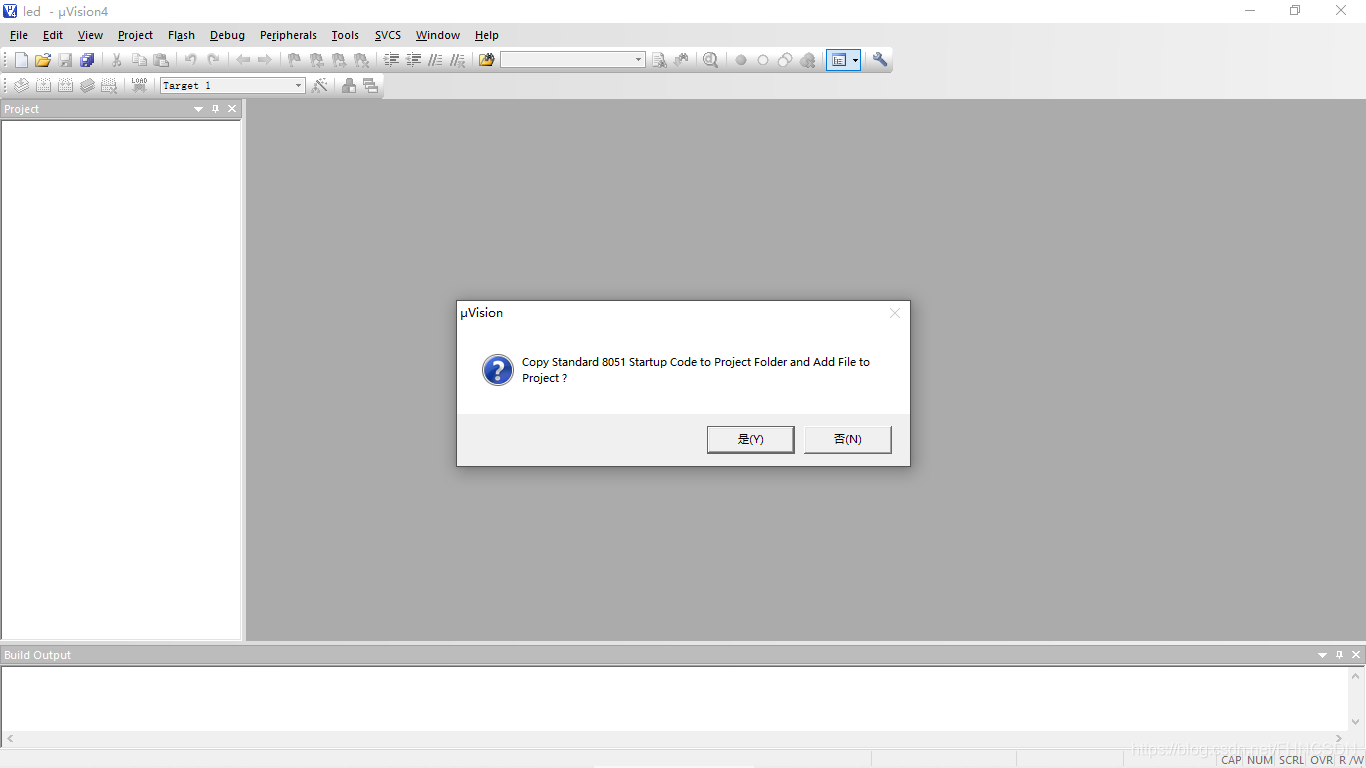
Task: Open a file with the folder icon
Action: pyautogui.click(x=43, y=60)
